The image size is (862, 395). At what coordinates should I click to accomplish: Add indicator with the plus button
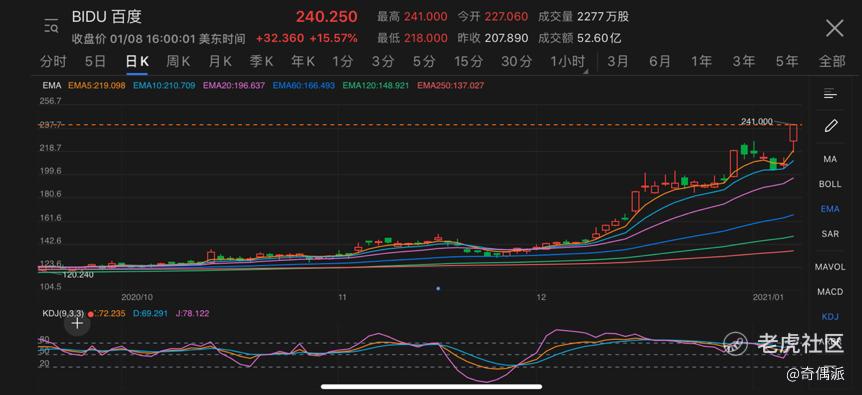[x=78, y=324]
